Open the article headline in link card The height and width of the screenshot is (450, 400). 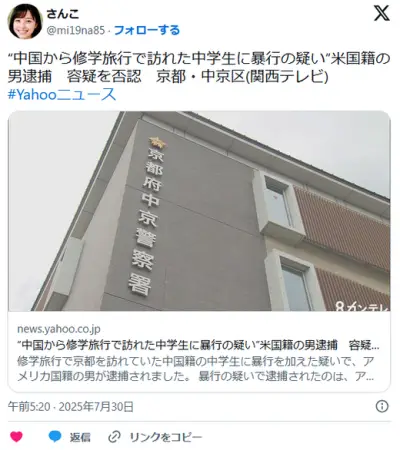[198, 345]
